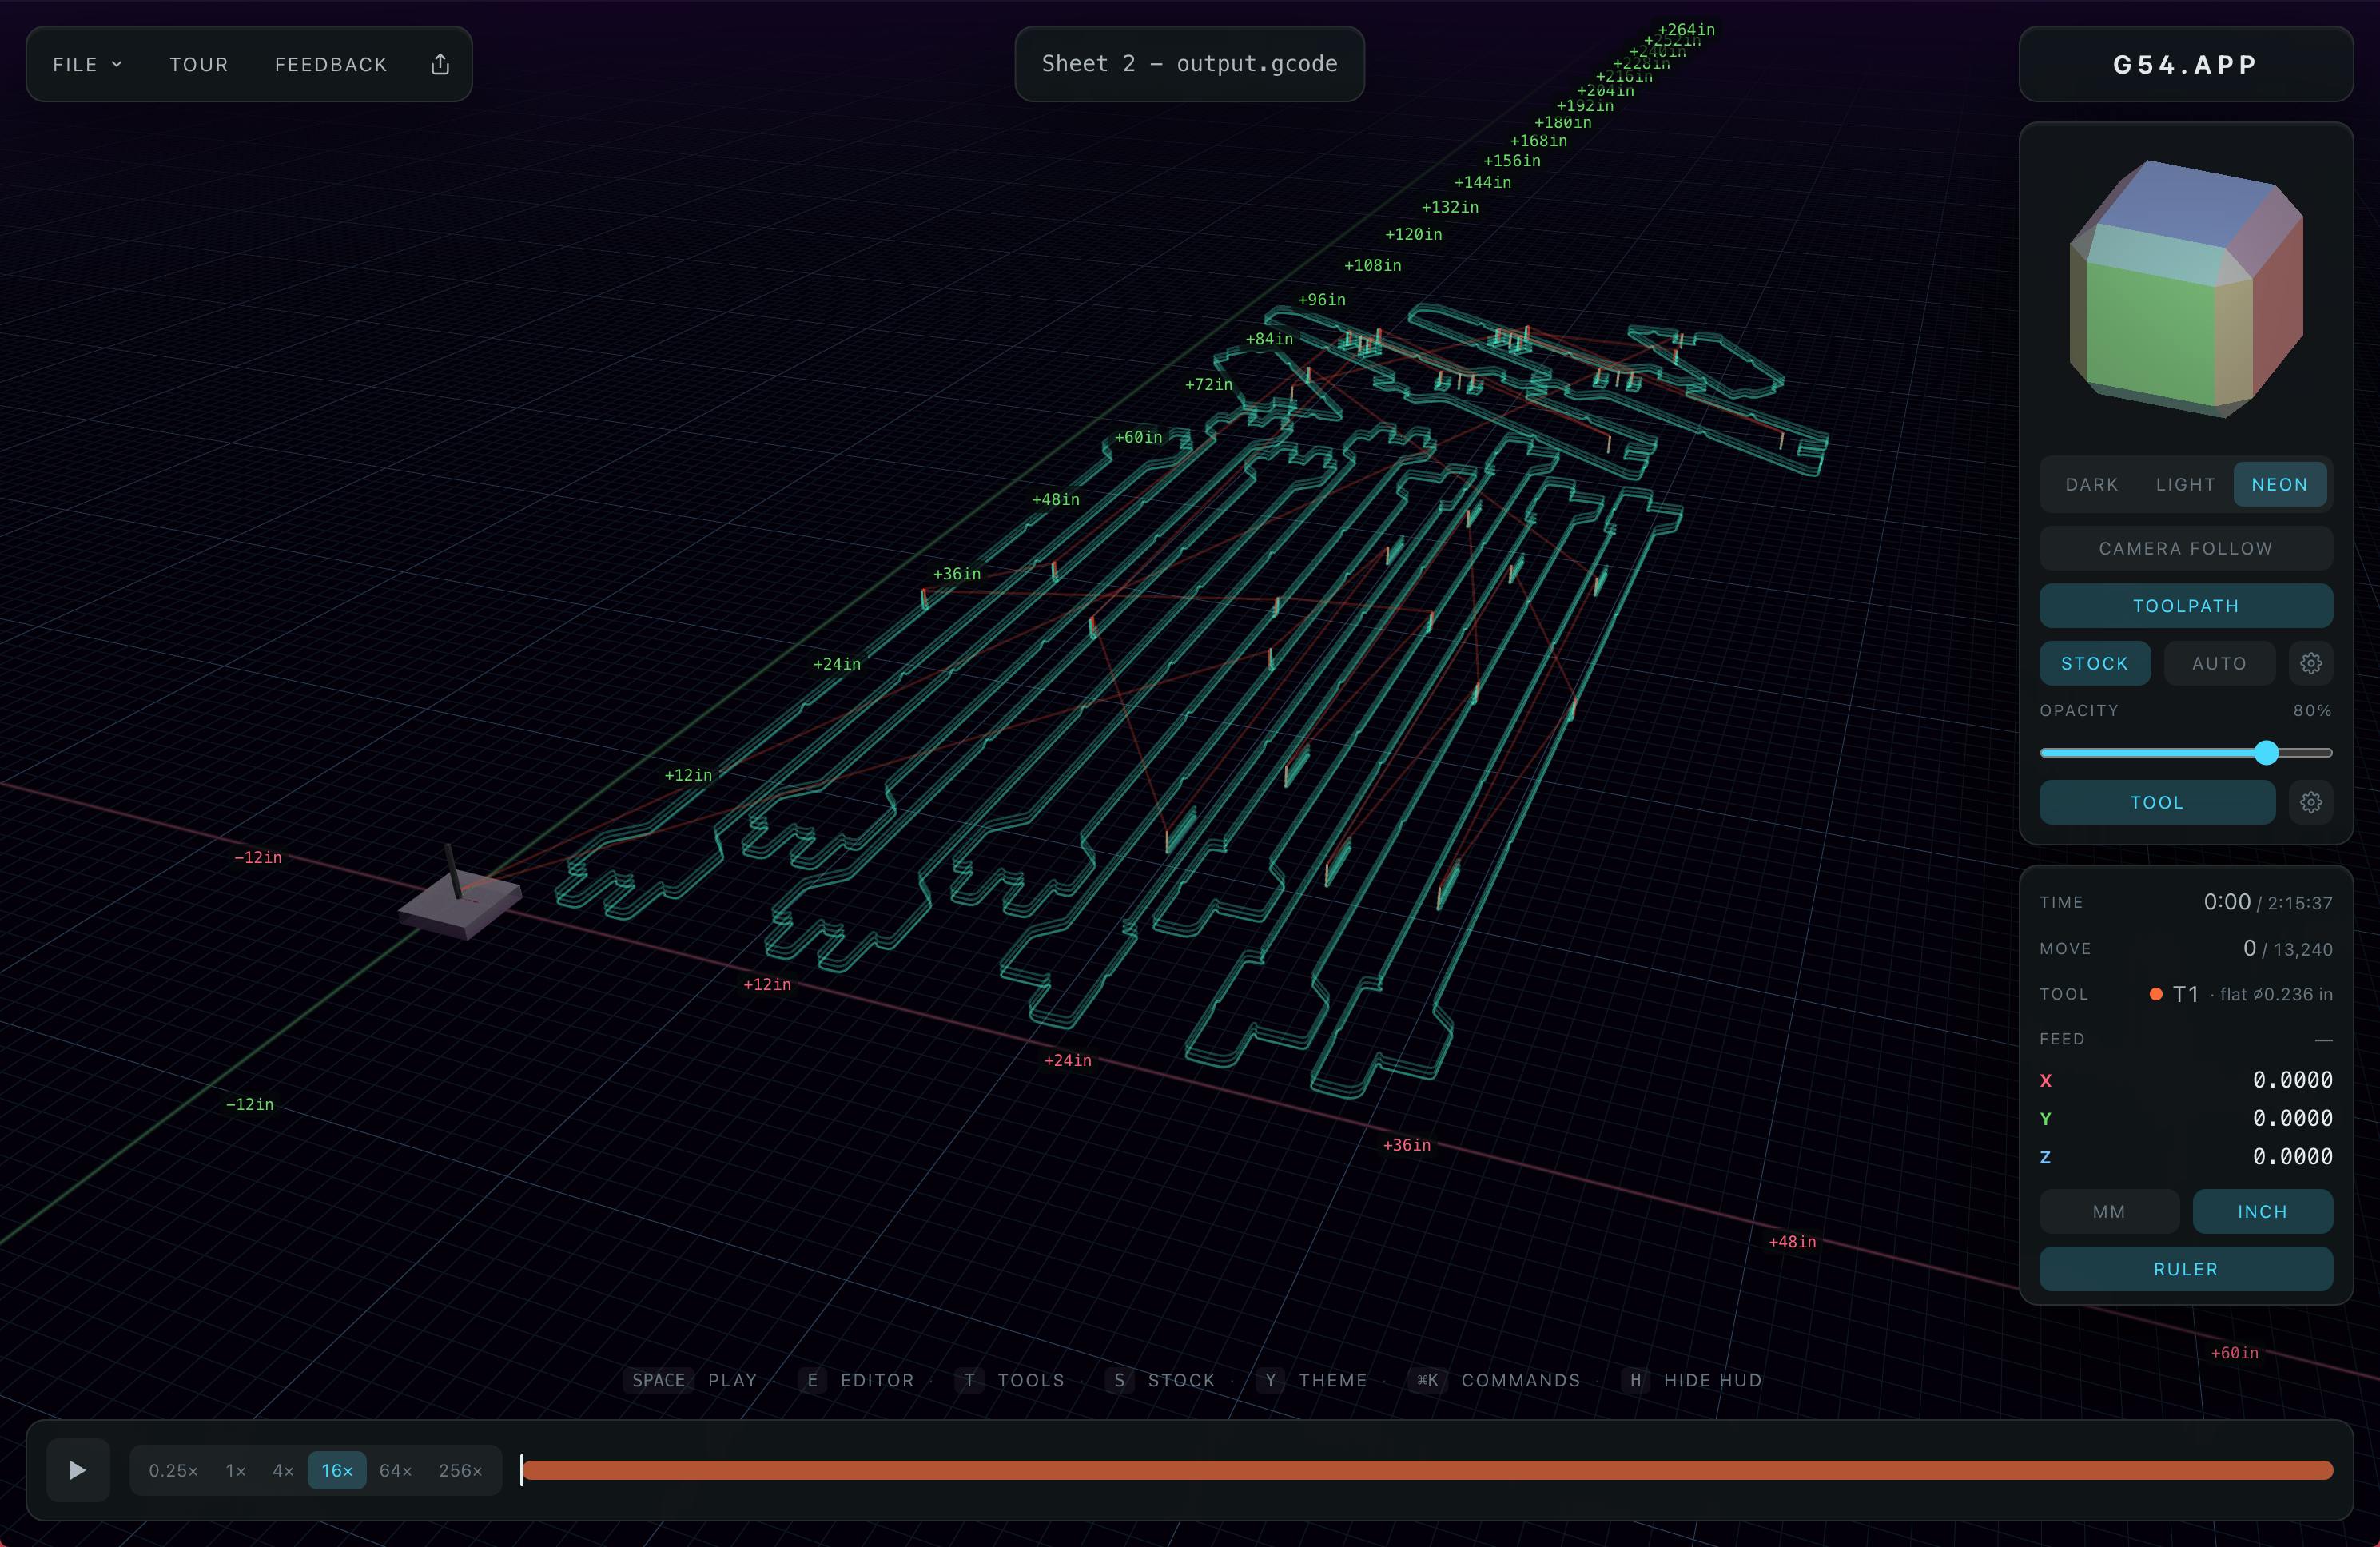
Task: Switch to the LIGHT theme
Action: click(2185, 484)
